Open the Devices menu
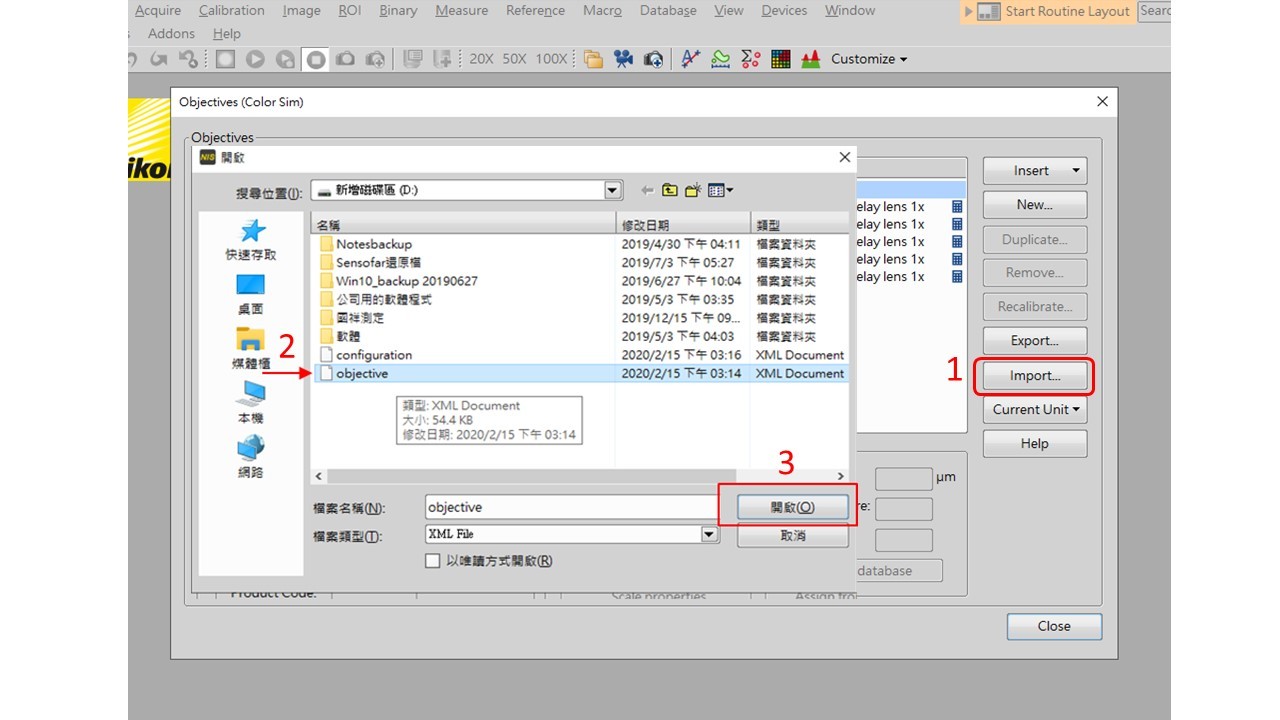Image resolution: width=1280 pixels, height=720 pixels. click(x=783, y=10)
